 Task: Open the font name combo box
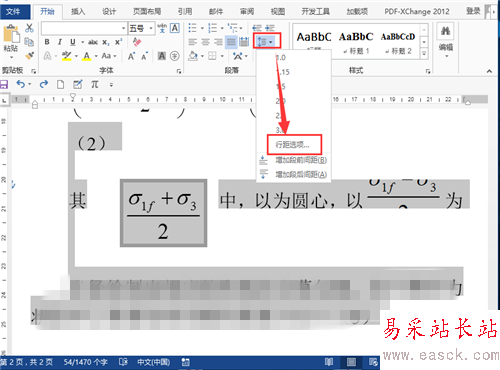84,28
